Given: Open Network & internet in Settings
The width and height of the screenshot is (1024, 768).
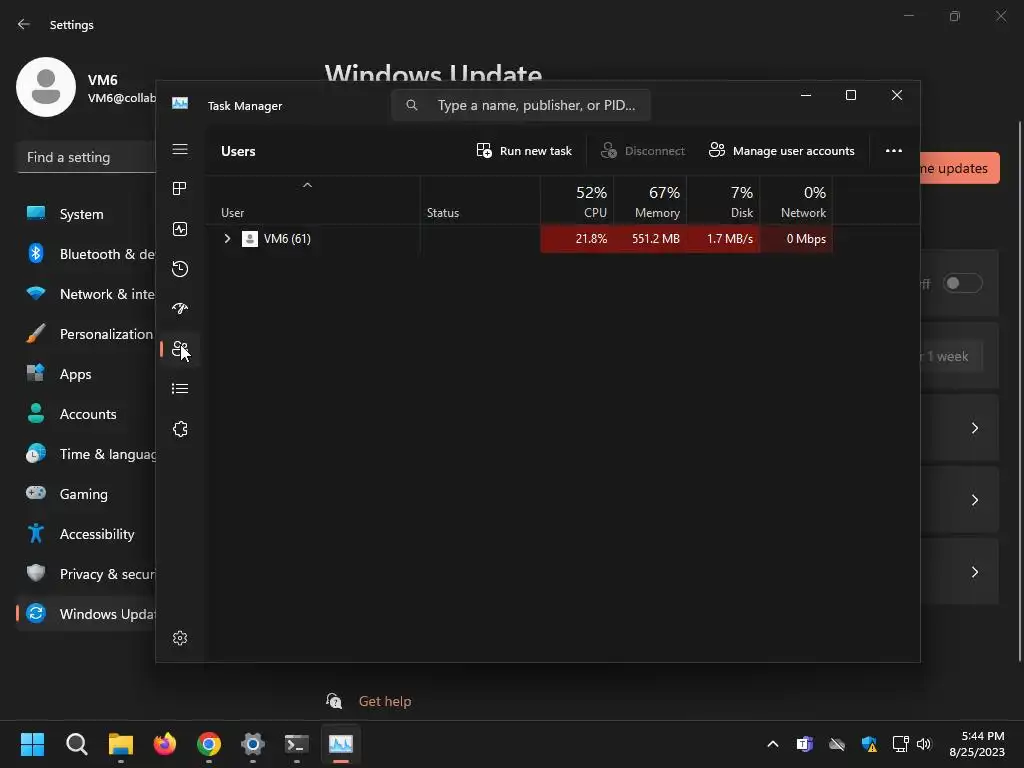Looking at the screenshot, I should (x=86, y=294).
